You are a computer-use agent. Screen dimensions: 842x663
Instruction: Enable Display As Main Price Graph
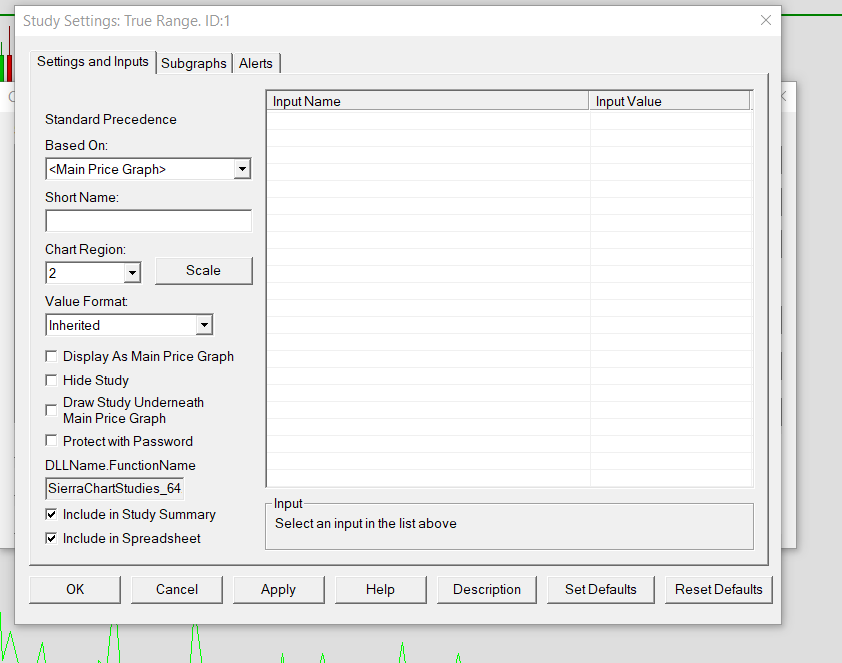51,356
